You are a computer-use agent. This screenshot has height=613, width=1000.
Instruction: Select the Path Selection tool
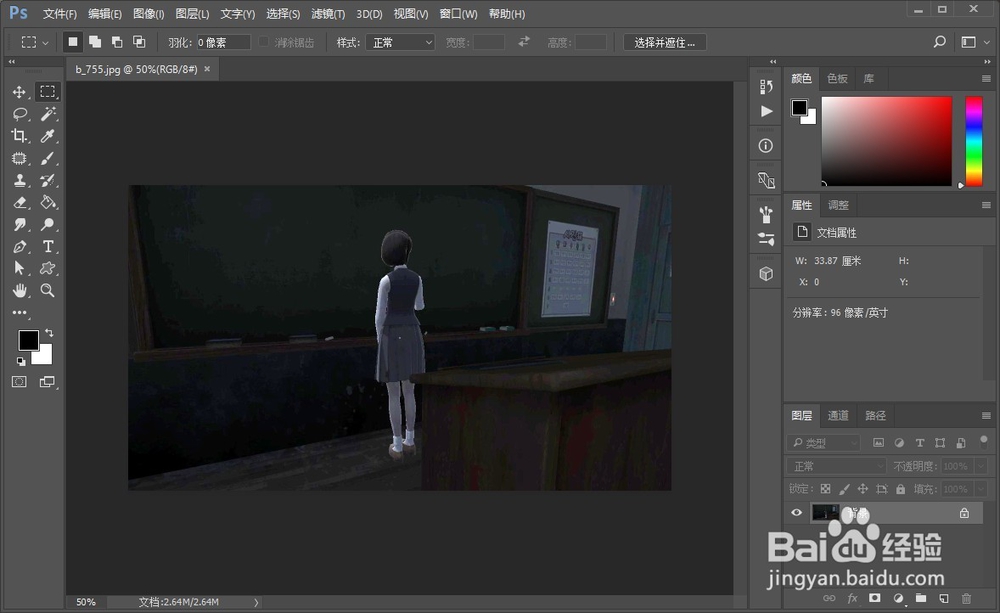[x=19, y=269]
